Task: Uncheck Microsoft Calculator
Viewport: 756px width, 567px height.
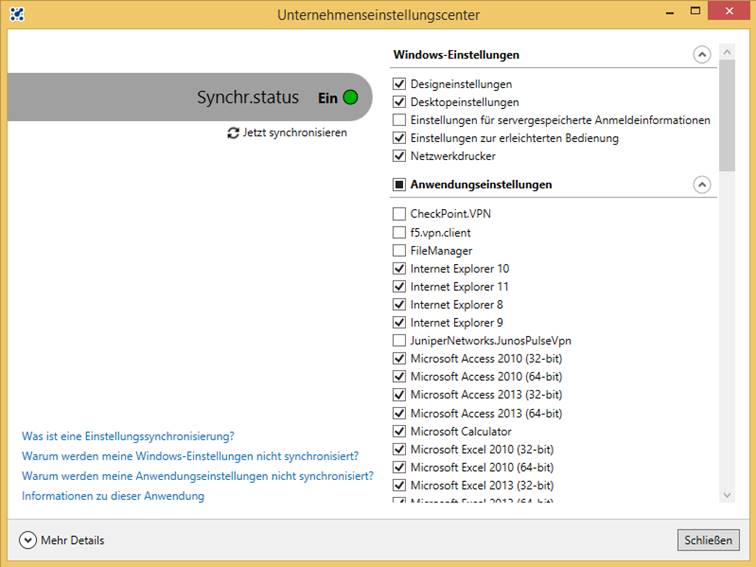Action: (399, 431)
